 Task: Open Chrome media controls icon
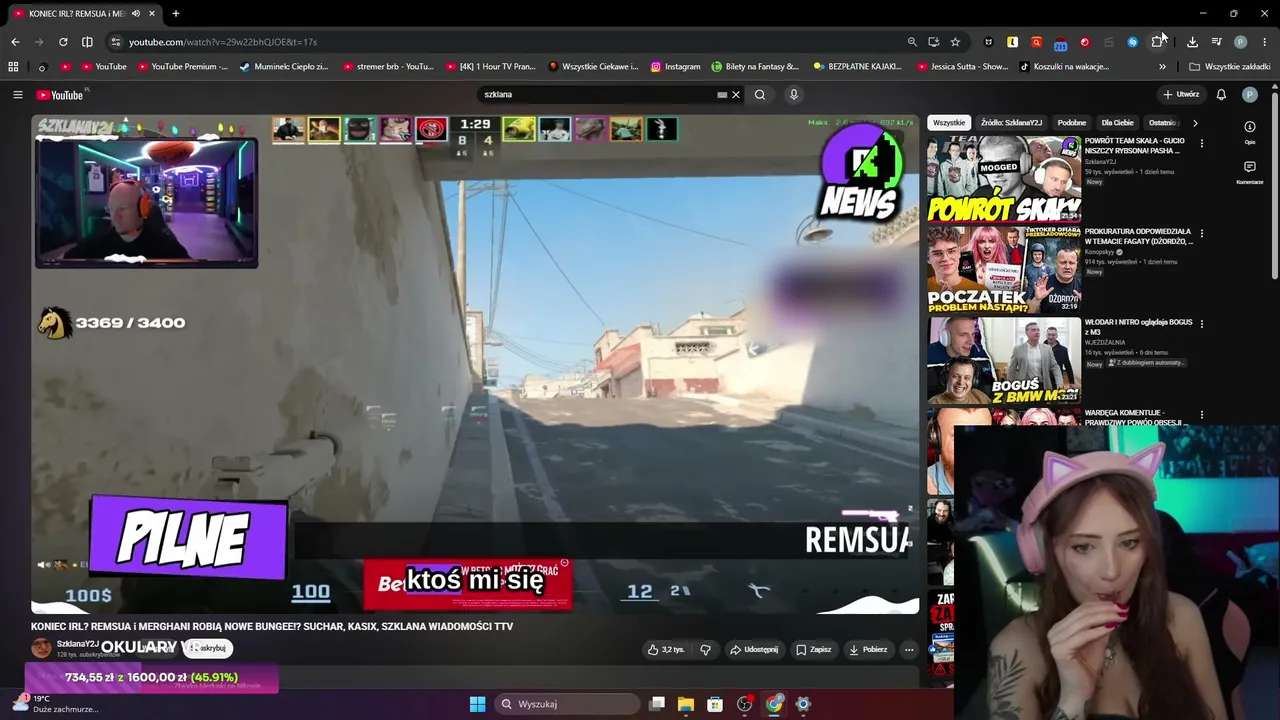coord(1216,42)
